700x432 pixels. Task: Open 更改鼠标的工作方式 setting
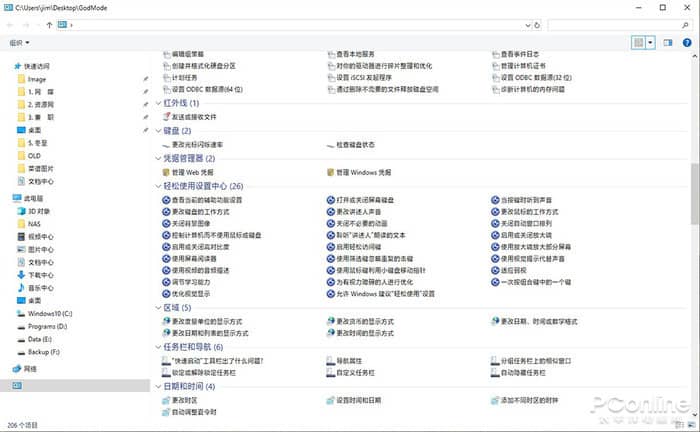pyautogui.click(x=529, y=212)
